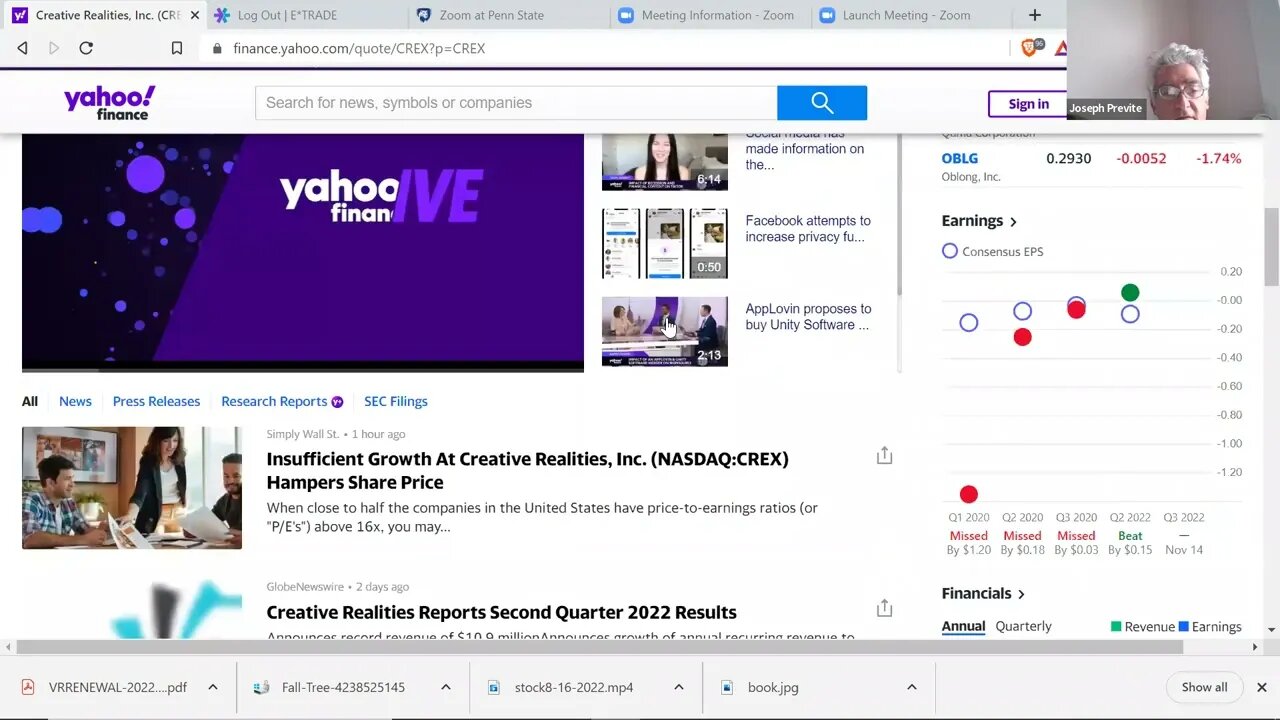Click the Sign in button
The width and height of the screenshot is (1280, 720).
point(1028,104)
